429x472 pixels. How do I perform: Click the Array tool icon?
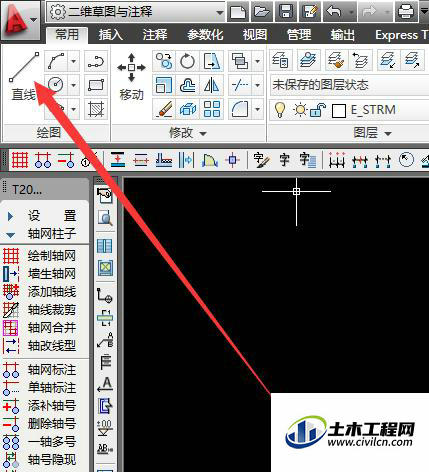212,109
